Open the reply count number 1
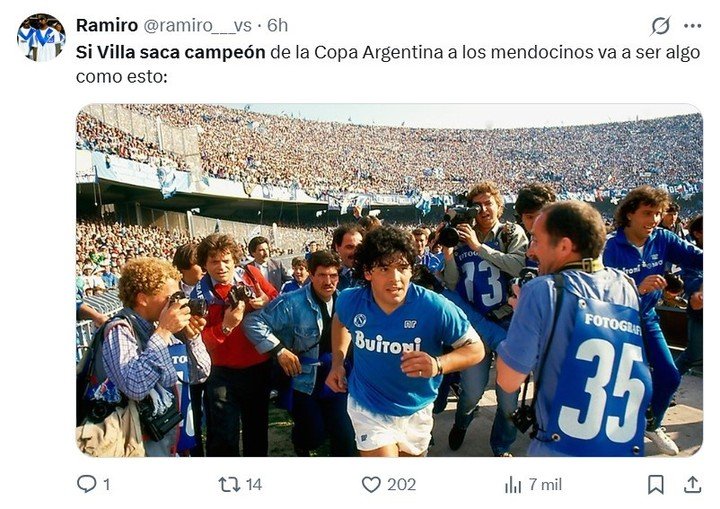Screen dimensions: 720x509 tap(107, 484)
